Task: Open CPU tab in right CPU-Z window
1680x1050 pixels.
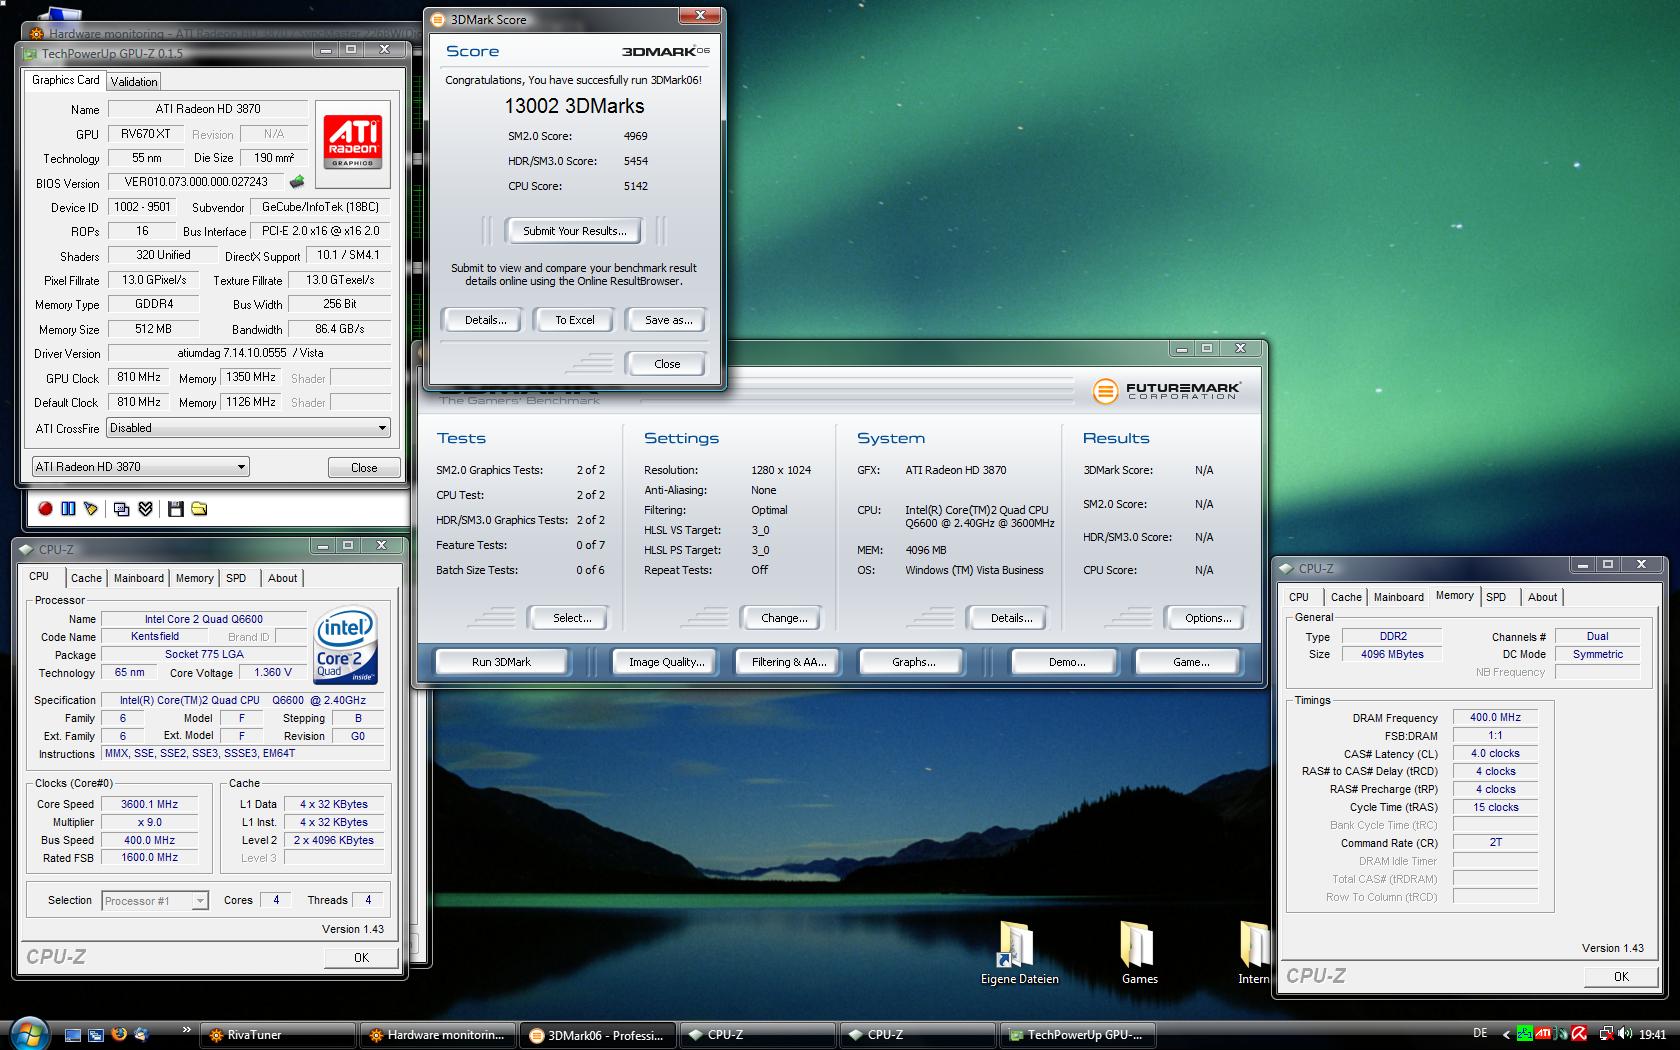Action: 1299,597
